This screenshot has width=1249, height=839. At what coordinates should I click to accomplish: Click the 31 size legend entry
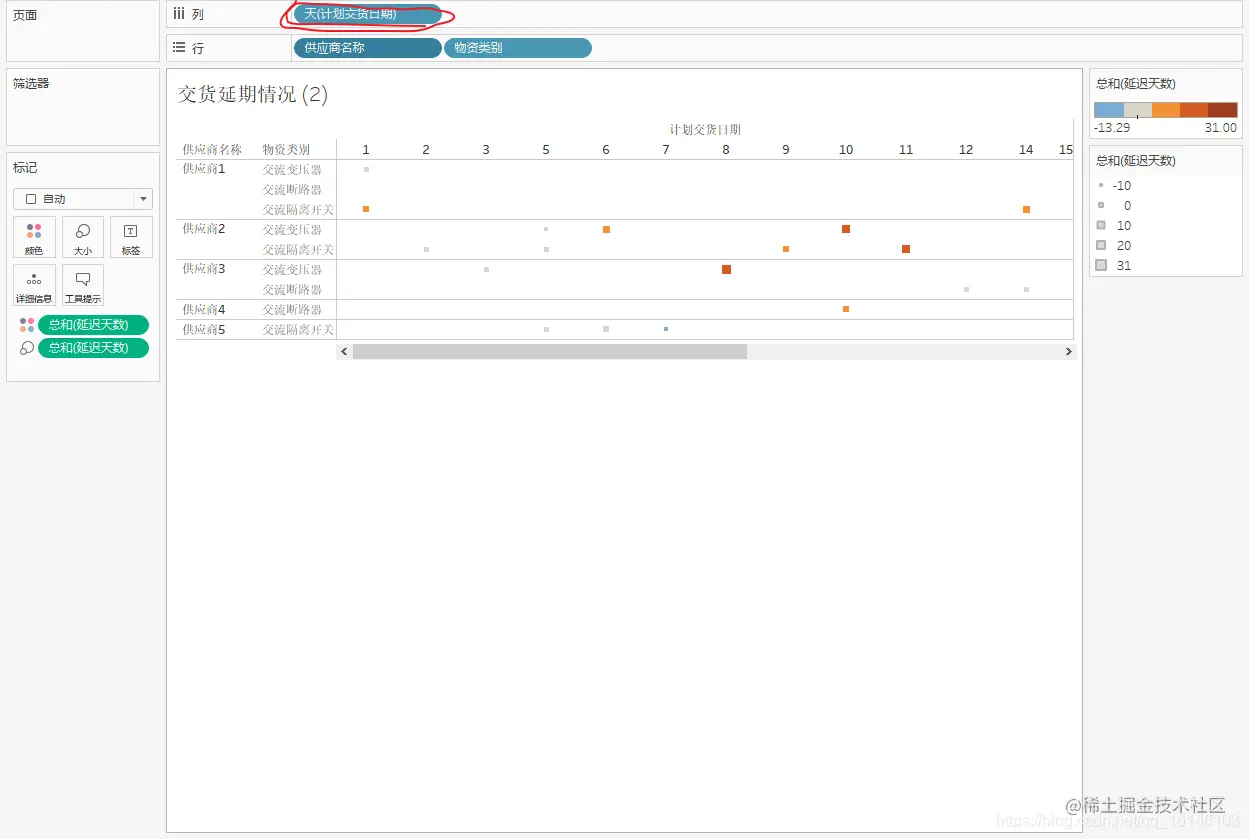tap(1115, 266)
